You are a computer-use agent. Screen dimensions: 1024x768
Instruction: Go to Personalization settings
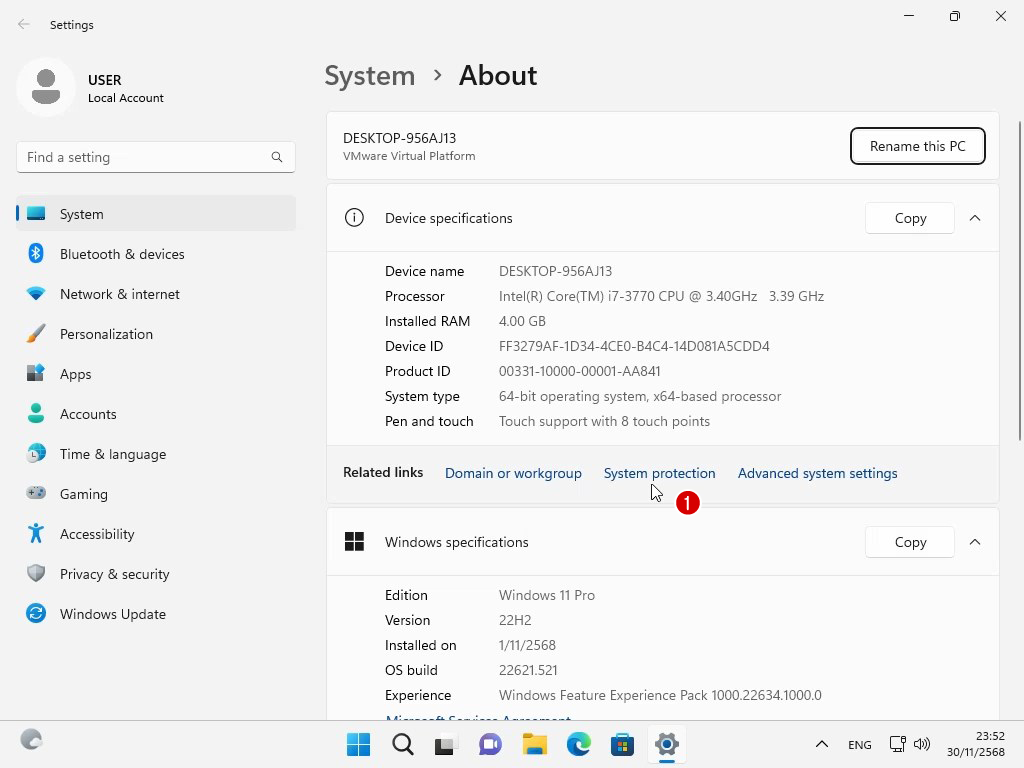click(106, 334)
